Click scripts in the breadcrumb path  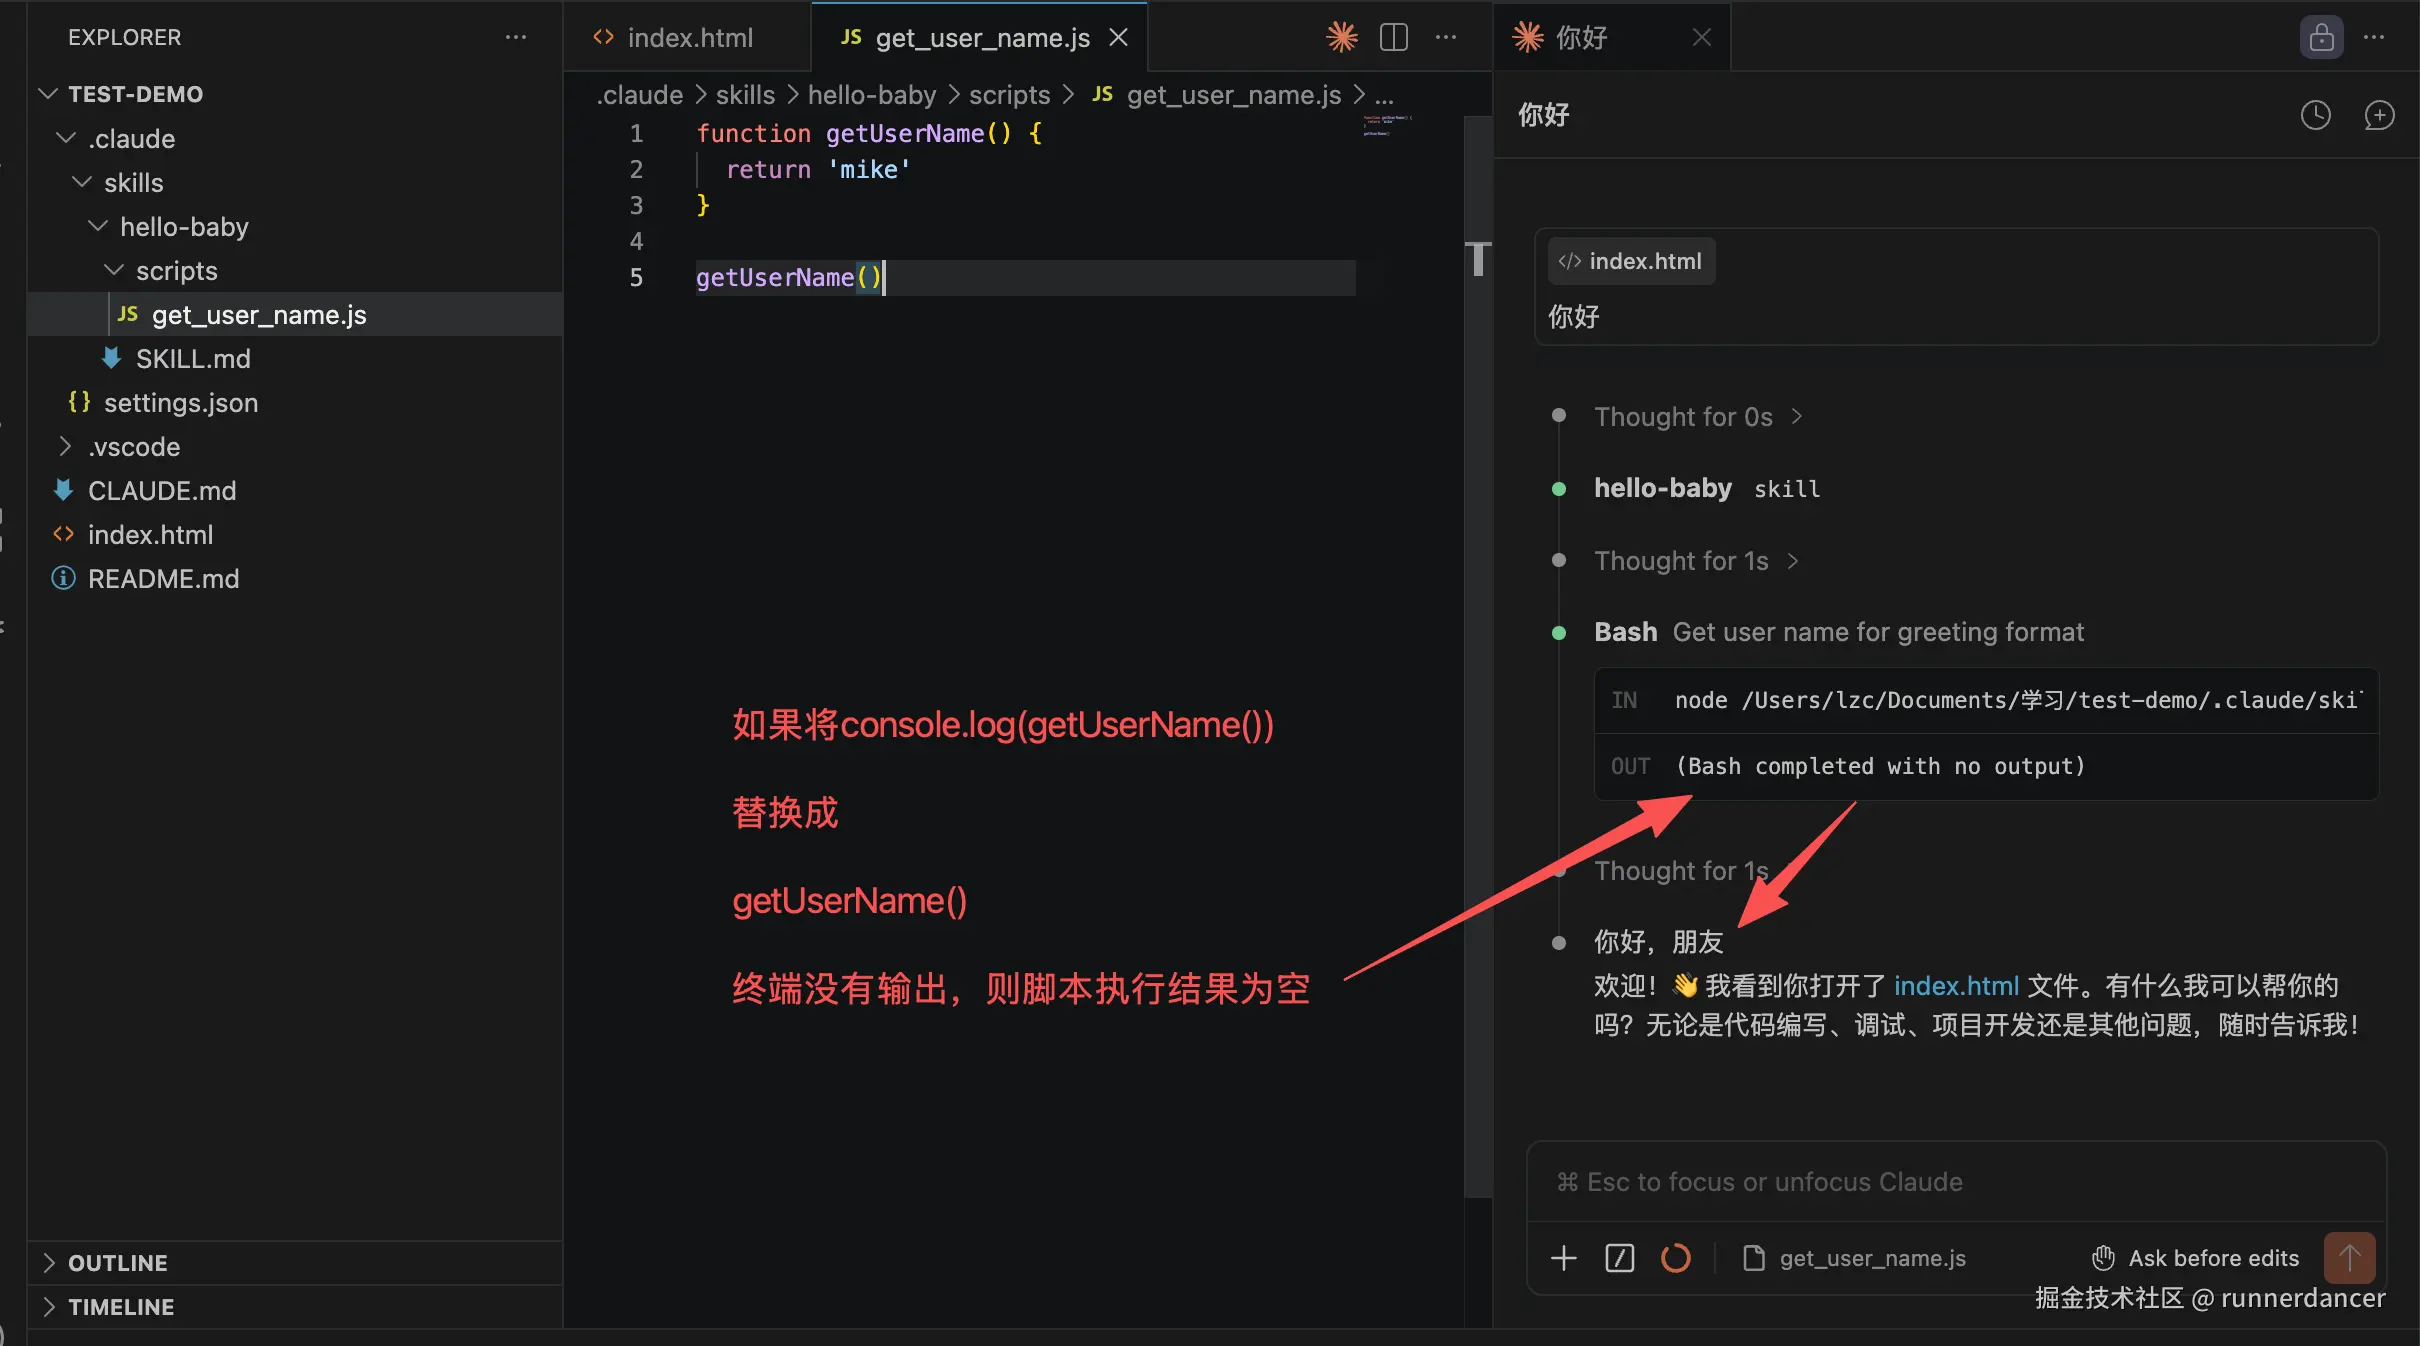1009,95
